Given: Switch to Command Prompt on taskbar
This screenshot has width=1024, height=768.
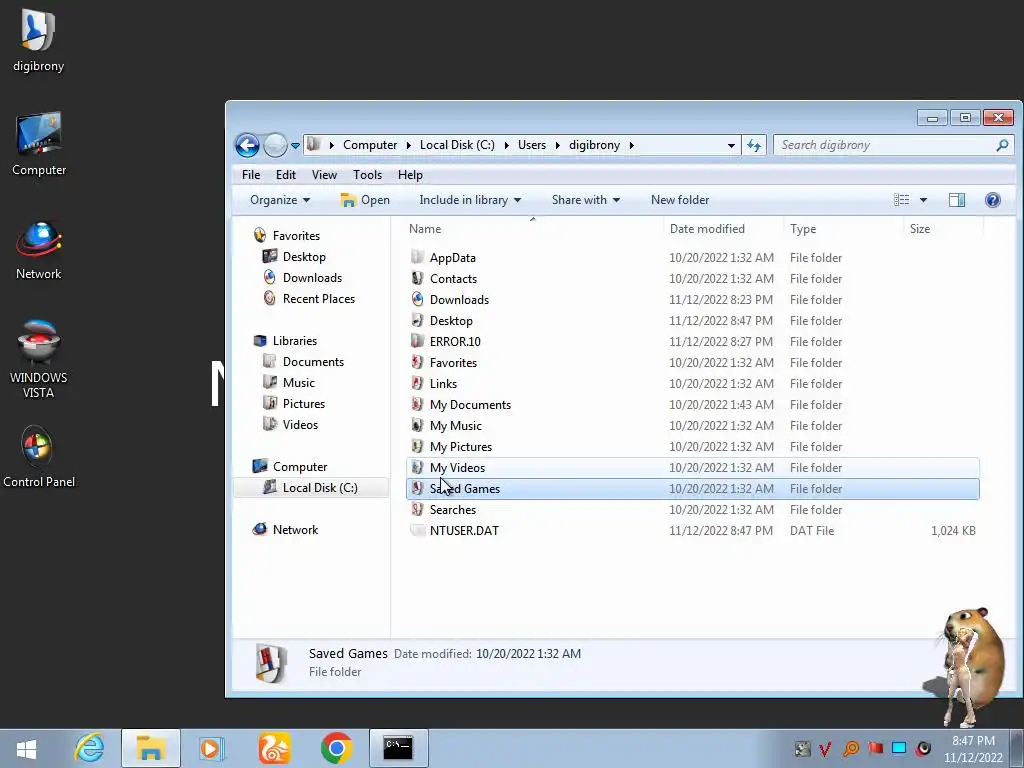Looking at the screenshot, I should click(398, 748).
